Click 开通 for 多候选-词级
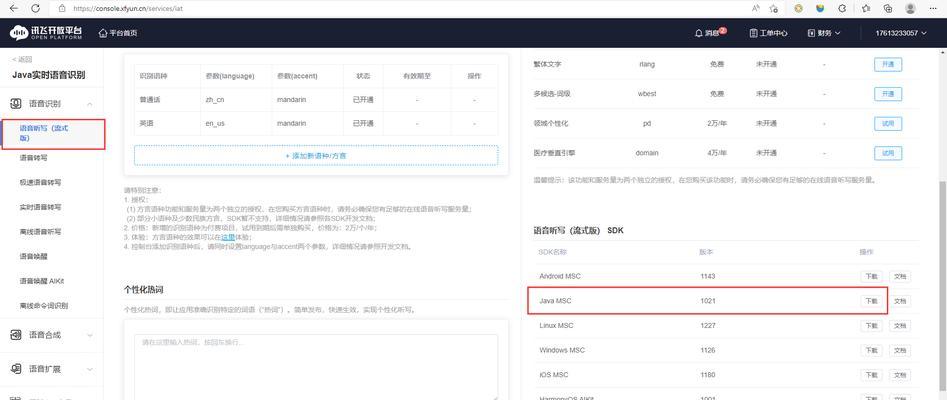 (888, 94)
